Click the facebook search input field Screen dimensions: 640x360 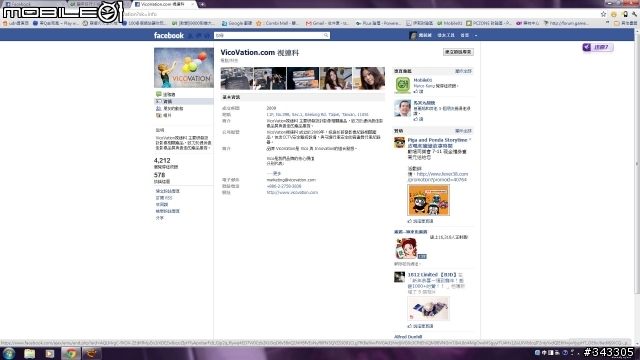pyautogui.click(x=269, y=36)
